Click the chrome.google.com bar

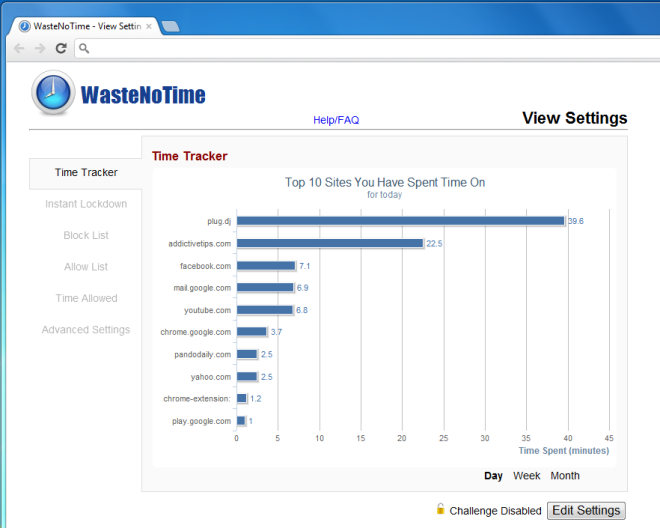click(x=252, y=332)
